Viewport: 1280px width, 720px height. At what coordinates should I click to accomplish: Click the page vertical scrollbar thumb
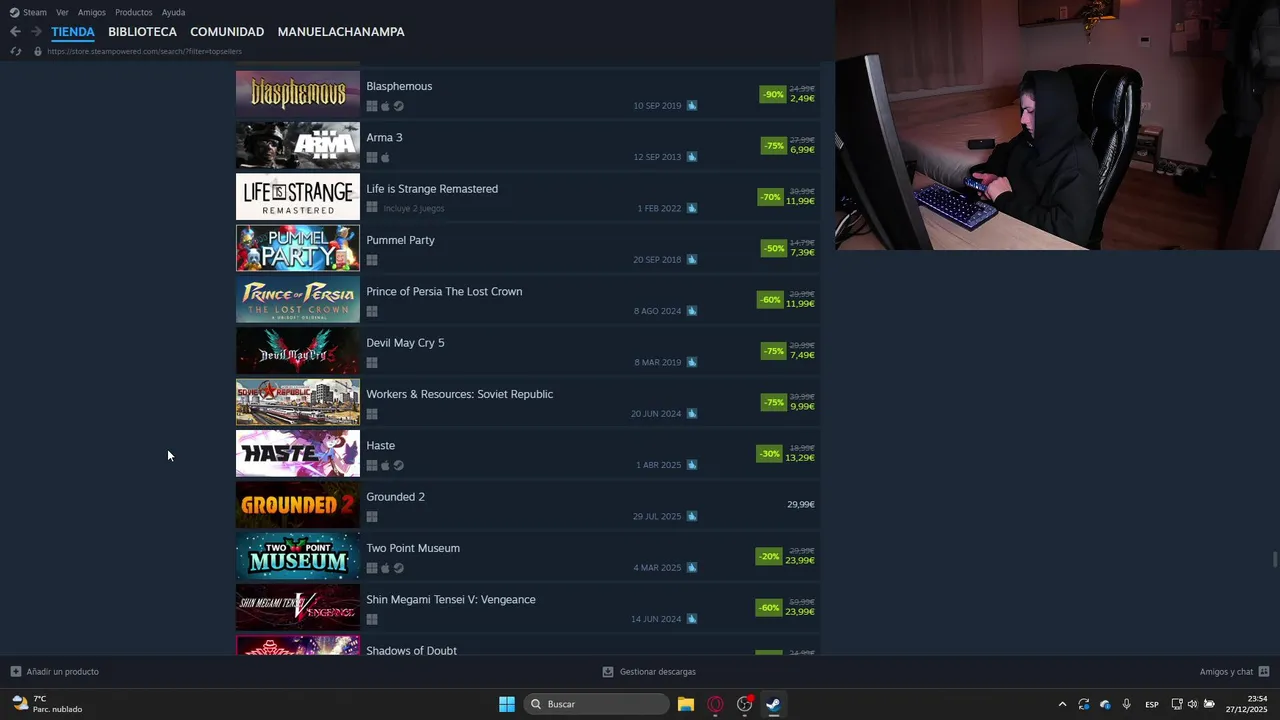1274,559
